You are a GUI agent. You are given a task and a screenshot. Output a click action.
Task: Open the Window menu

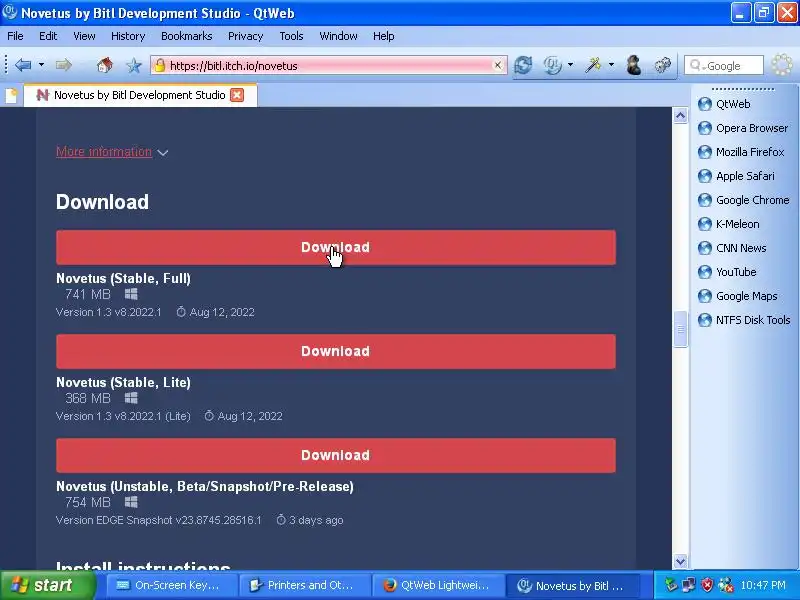(338, 36)
